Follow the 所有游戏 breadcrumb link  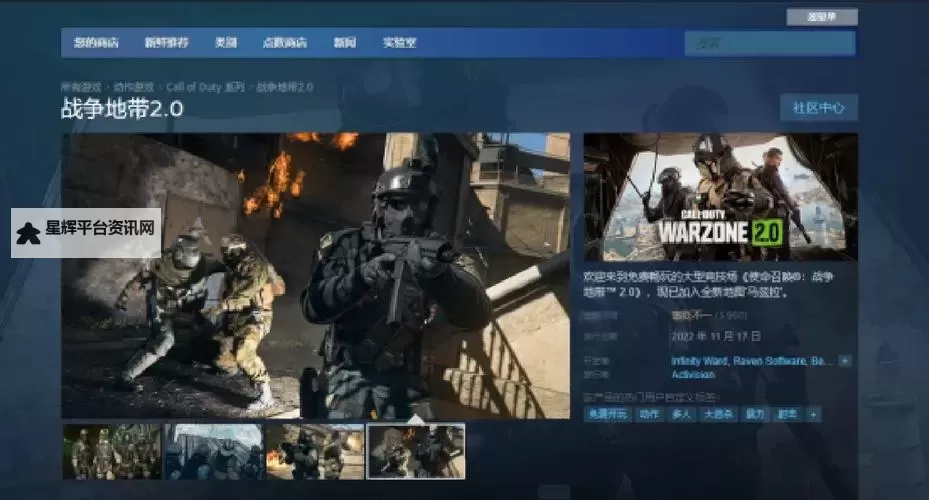tap(81, 87)
